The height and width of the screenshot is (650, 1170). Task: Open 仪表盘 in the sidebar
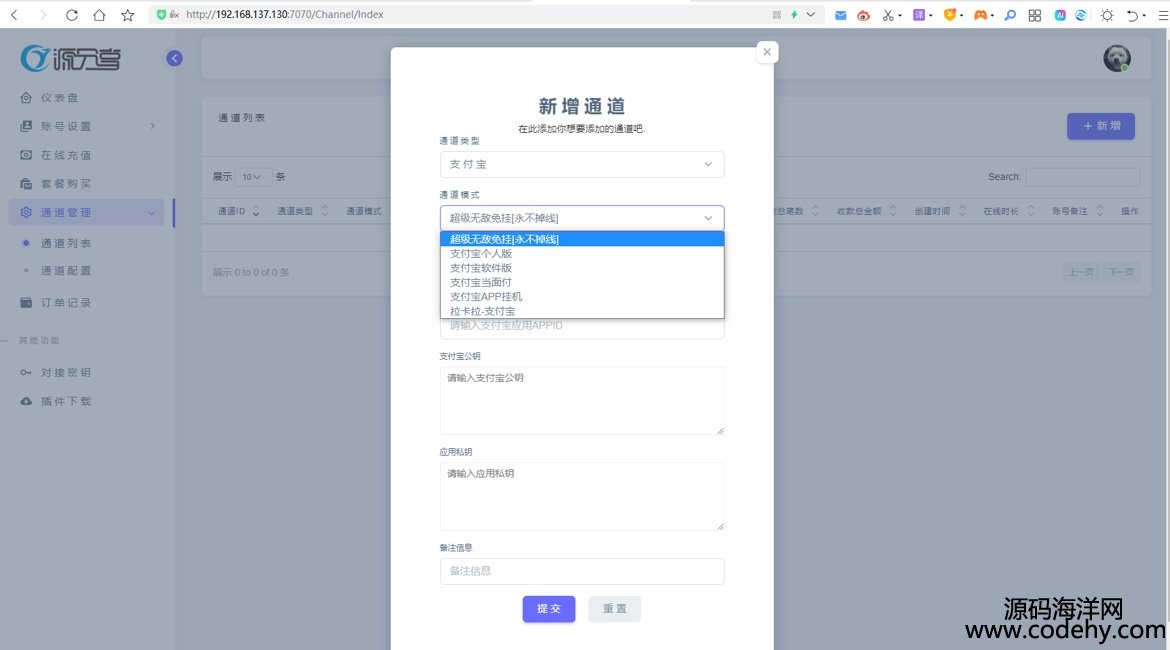coord(60,98)
